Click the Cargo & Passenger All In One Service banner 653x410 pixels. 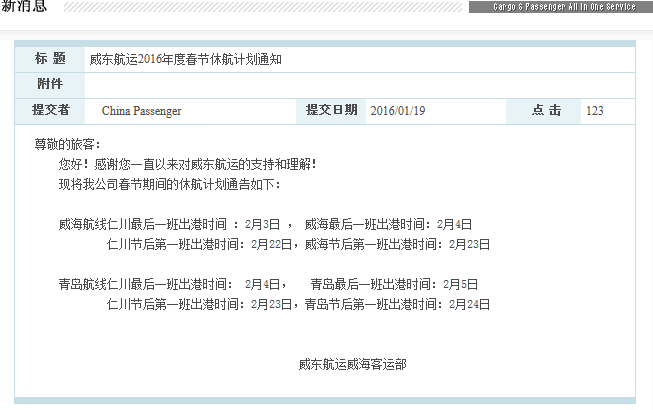click(x=561, y=7)
